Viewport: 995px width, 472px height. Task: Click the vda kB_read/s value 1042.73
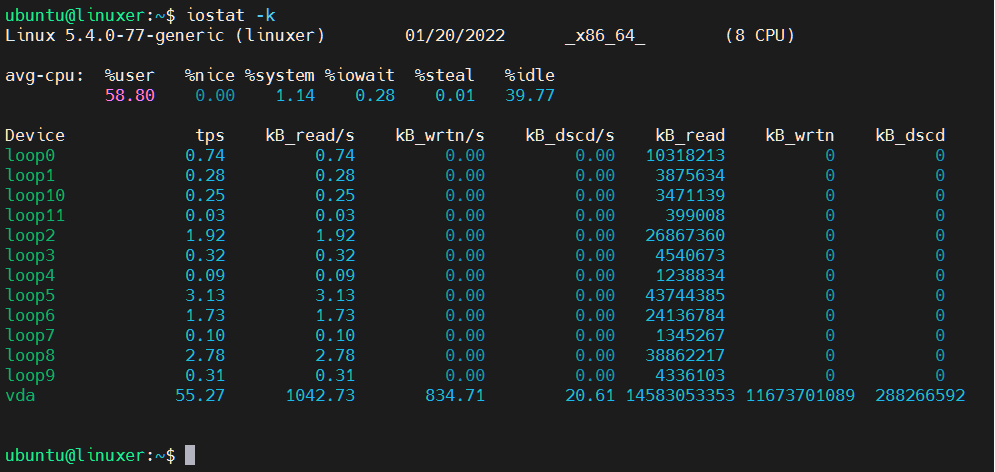pyautogui.click(x=320, y=396)
